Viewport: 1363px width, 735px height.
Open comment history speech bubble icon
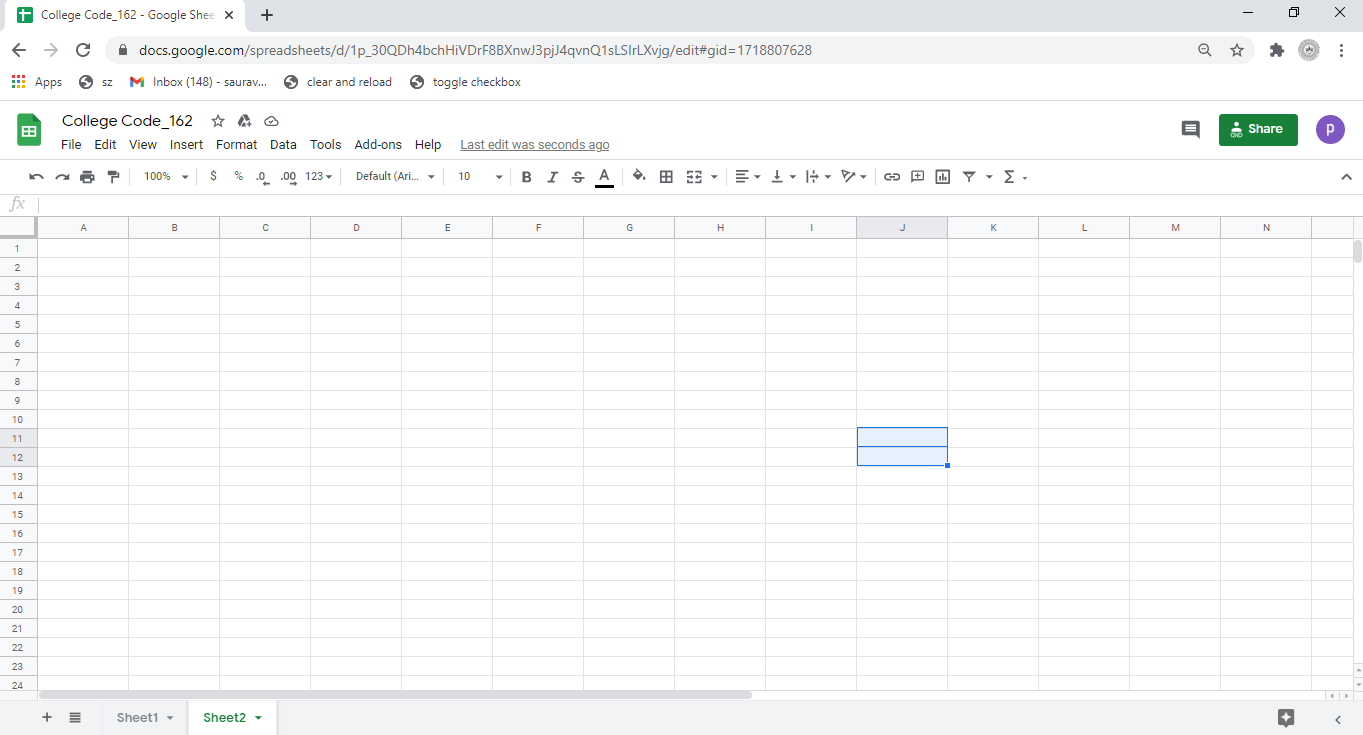pyautogui.click(x=1190, y=129)
